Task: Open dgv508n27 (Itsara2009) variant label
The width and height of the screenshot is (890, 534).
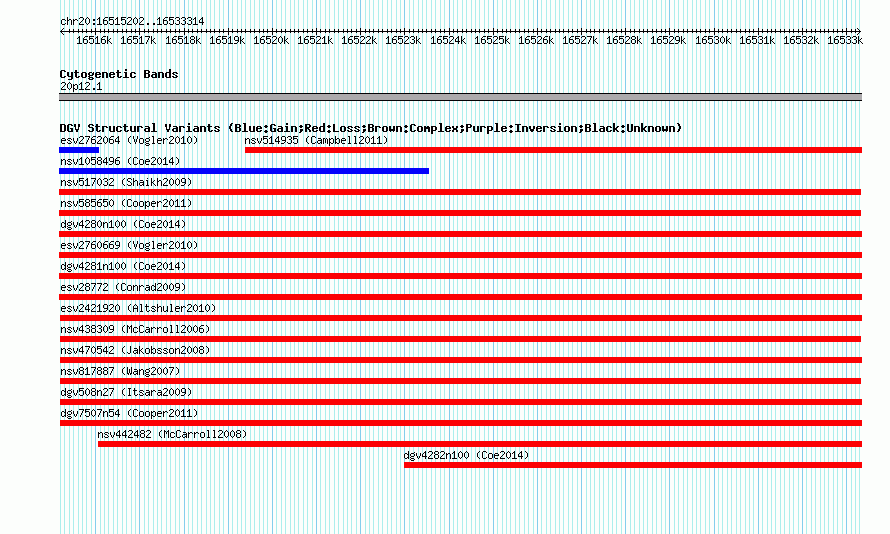Action: pyautogui.click(x=126, y=392)
